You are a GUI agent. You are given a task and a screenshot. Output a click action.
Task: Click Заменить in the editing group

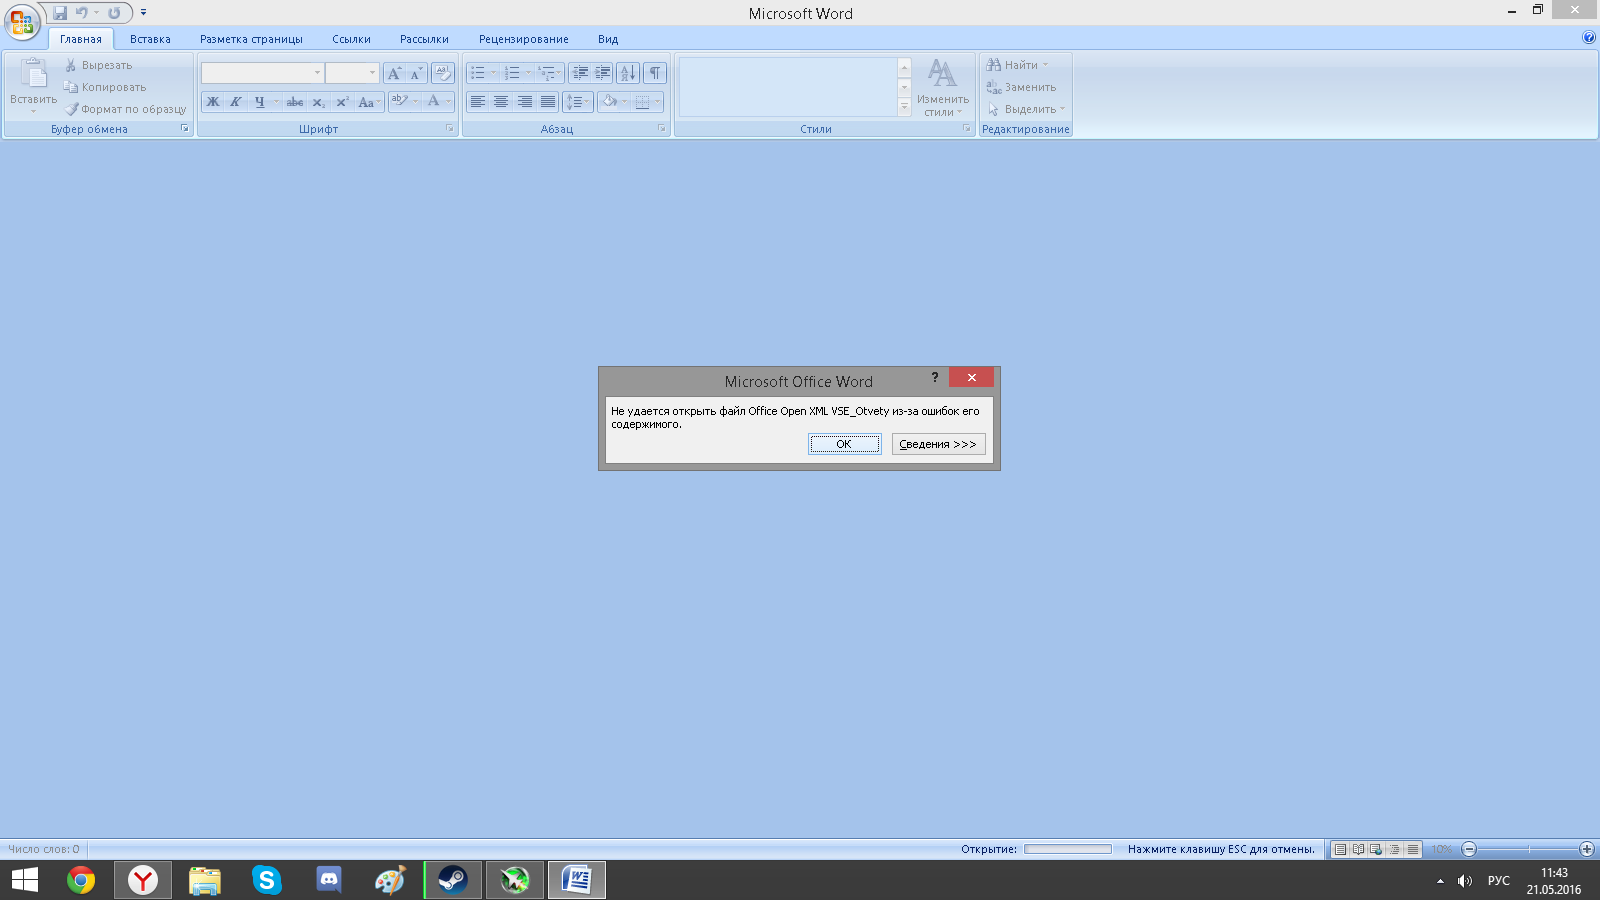tap(1021, 87)
